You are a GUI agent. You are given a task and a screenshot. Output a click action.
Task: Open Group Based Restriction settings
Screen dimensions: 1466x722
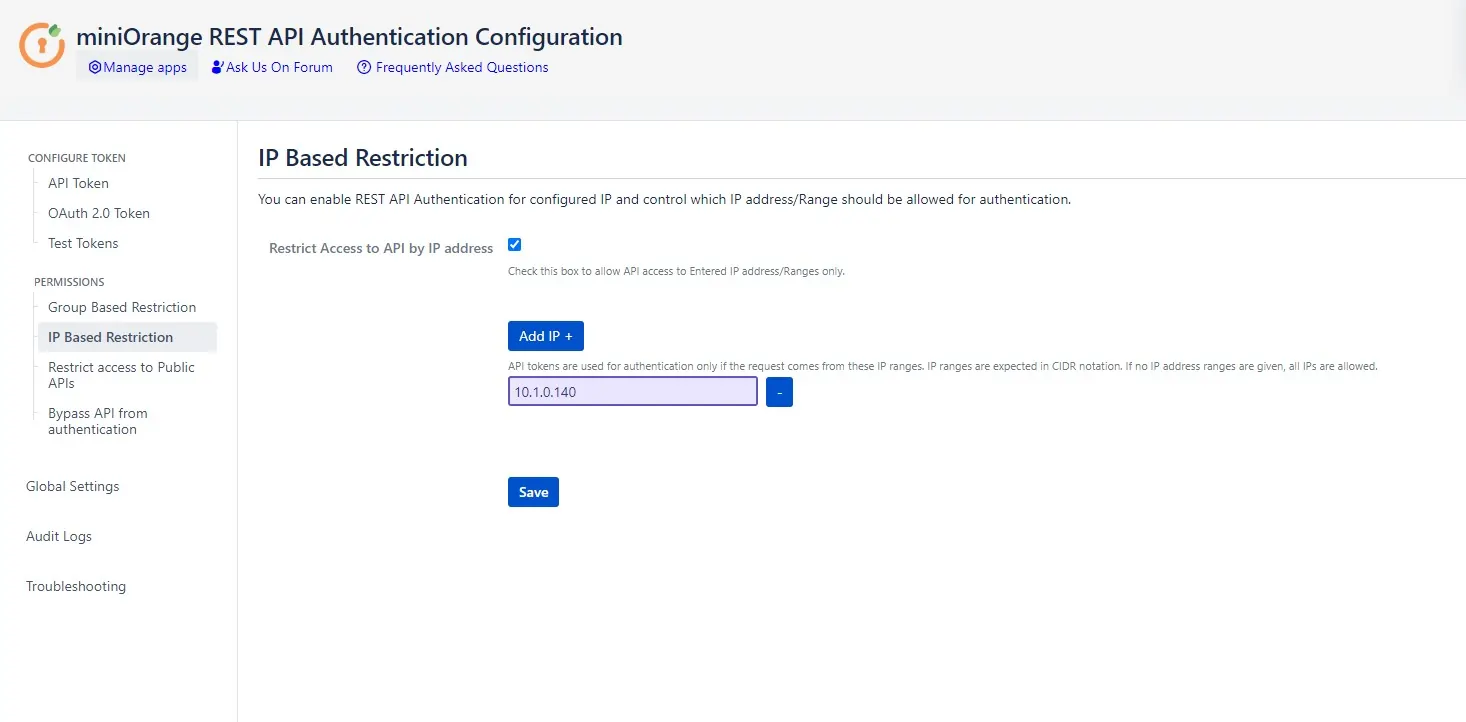[x=122, y=307]
